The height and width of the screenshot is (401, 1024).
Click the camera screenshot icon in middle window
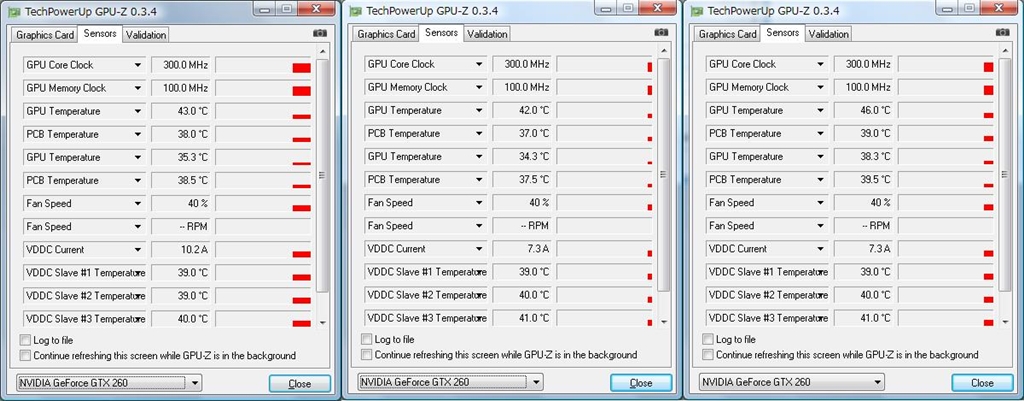point(661,33)
